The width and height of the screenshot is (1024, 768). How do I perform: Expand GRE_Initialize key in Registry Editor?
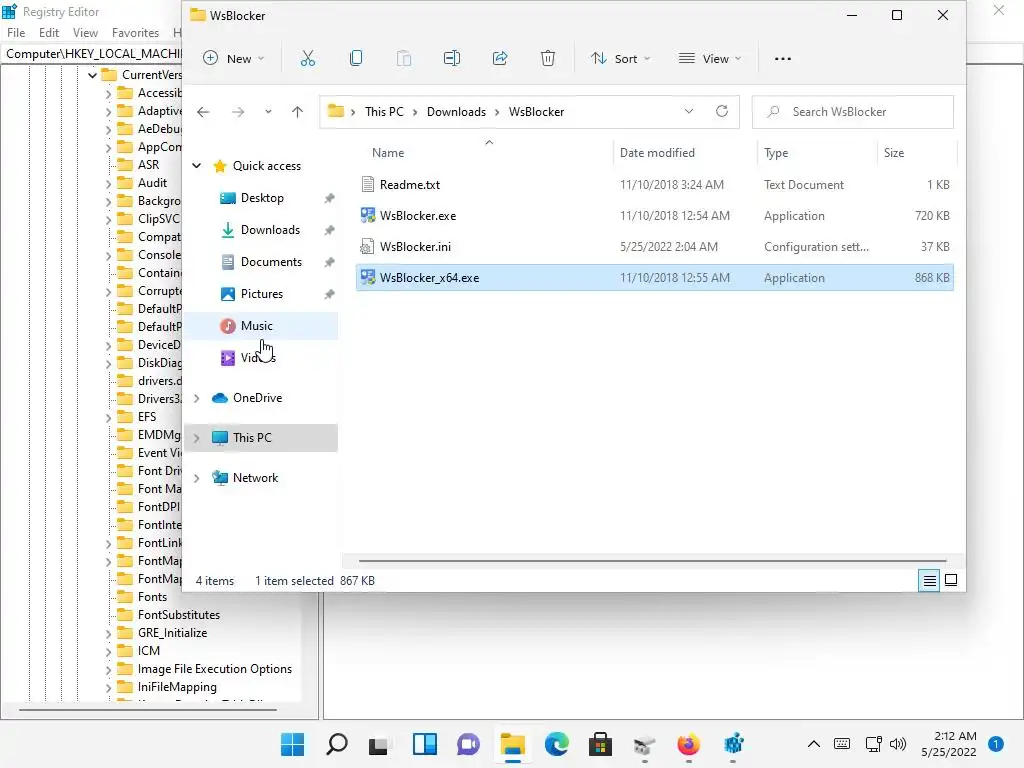point(108,633)
